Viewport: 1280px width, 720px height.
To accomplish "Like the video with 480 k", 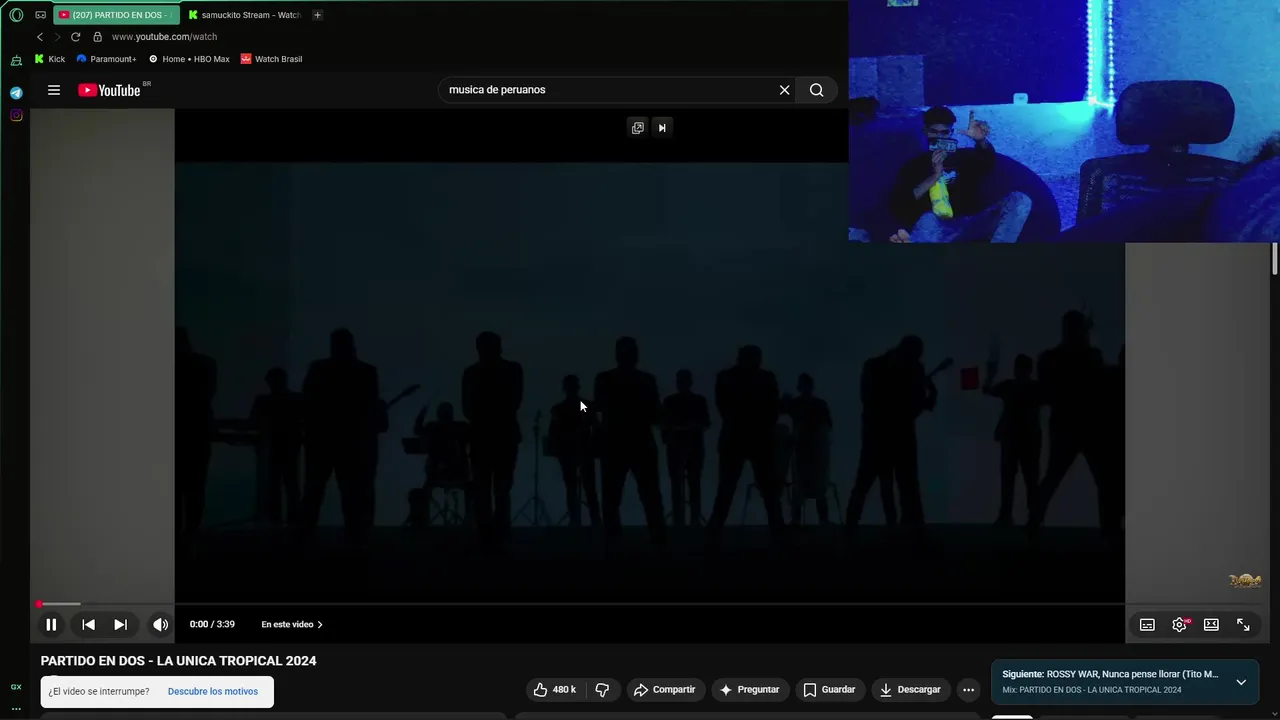I will 554,689.
